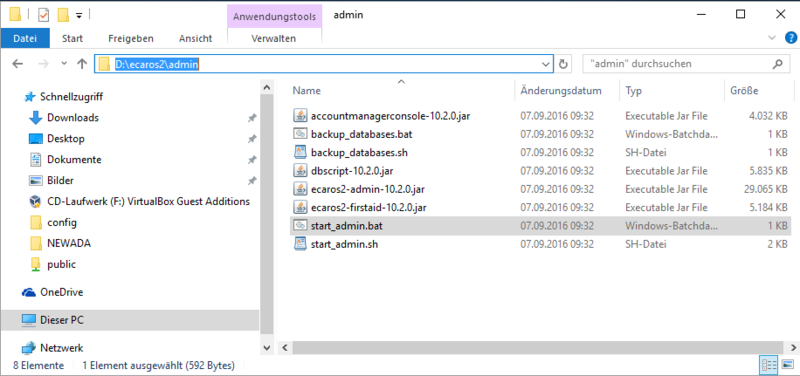The width and height of the screenshot is (800, 376).
Task: Click the "admin" durchsuchen search box
Action: pos(687,64)
